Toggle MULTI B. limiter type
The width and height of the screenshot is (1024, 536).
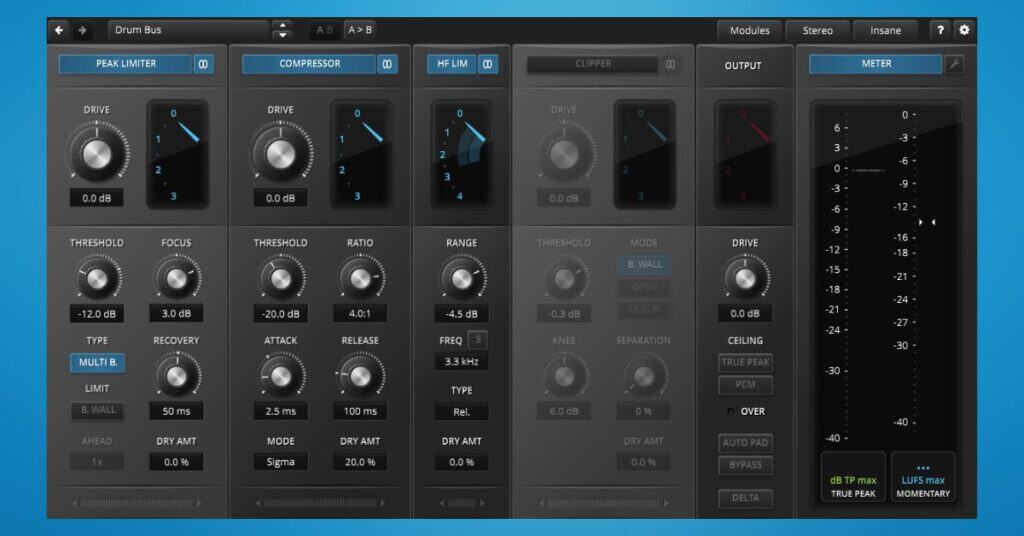pos(97,362)
